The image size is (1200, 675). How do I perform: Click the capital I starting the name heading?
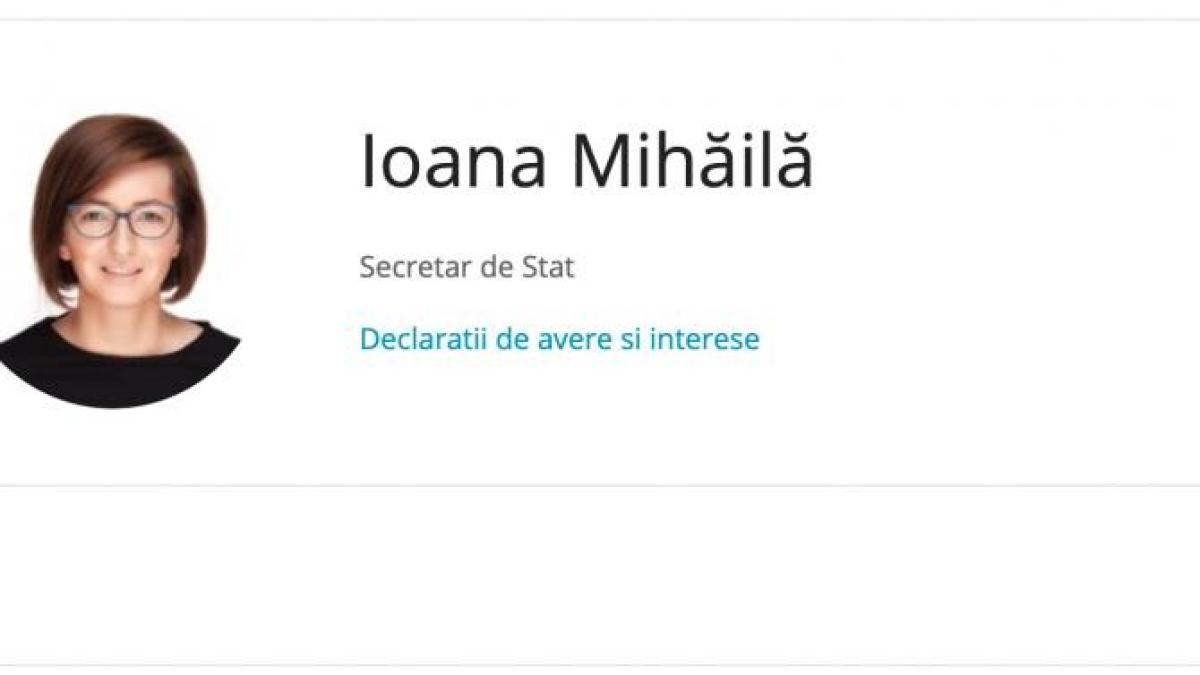(x=367, y=162)
